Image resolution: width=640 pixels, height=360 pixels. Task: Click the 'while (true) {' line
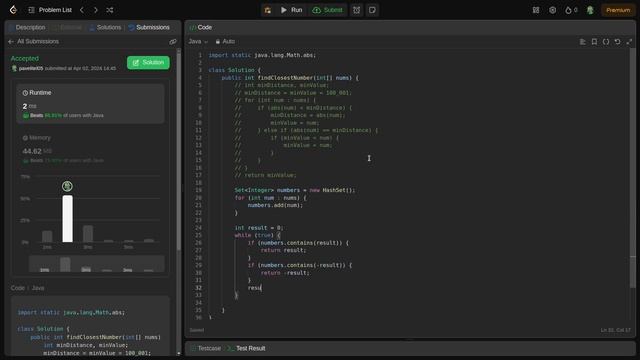(x=257, y=235)
